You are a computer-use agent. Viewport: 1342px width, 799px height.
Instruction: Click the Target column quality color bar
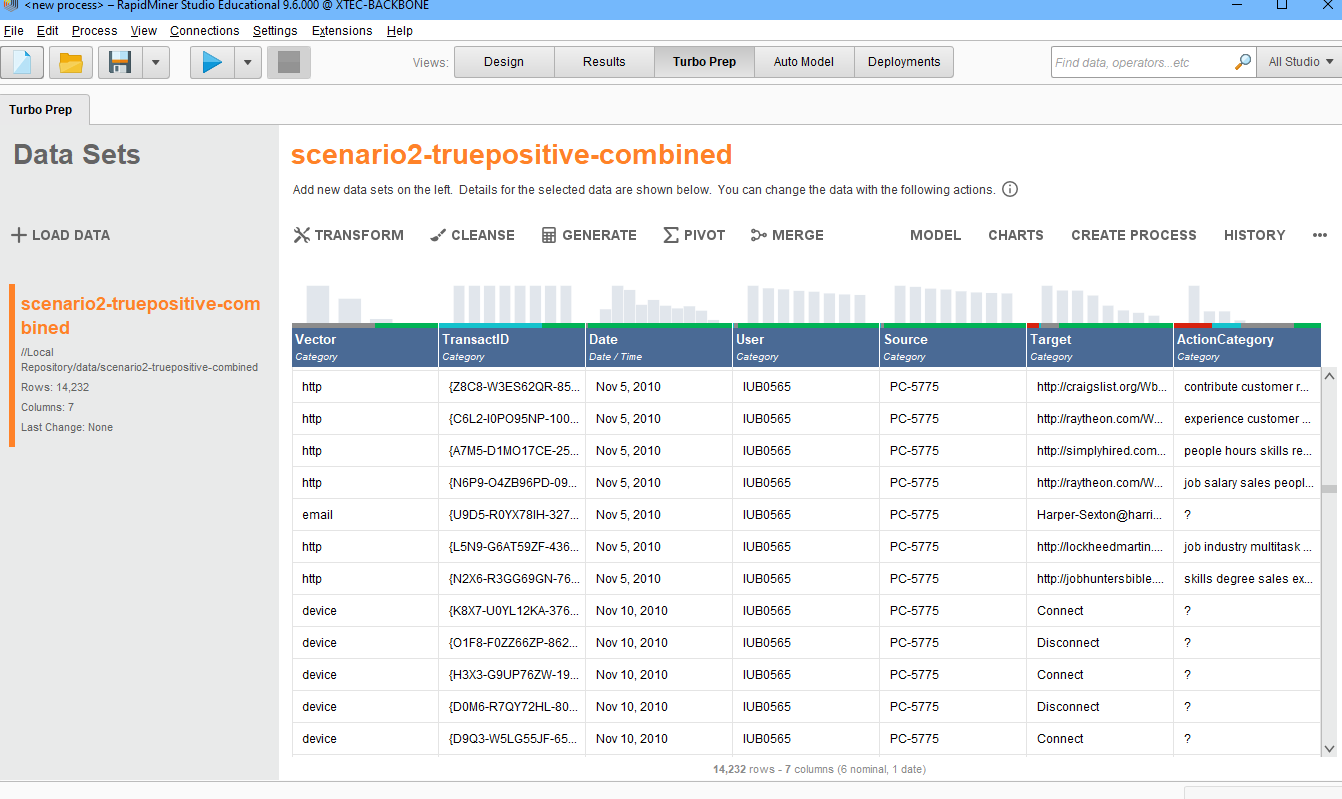coord(1100,325)
